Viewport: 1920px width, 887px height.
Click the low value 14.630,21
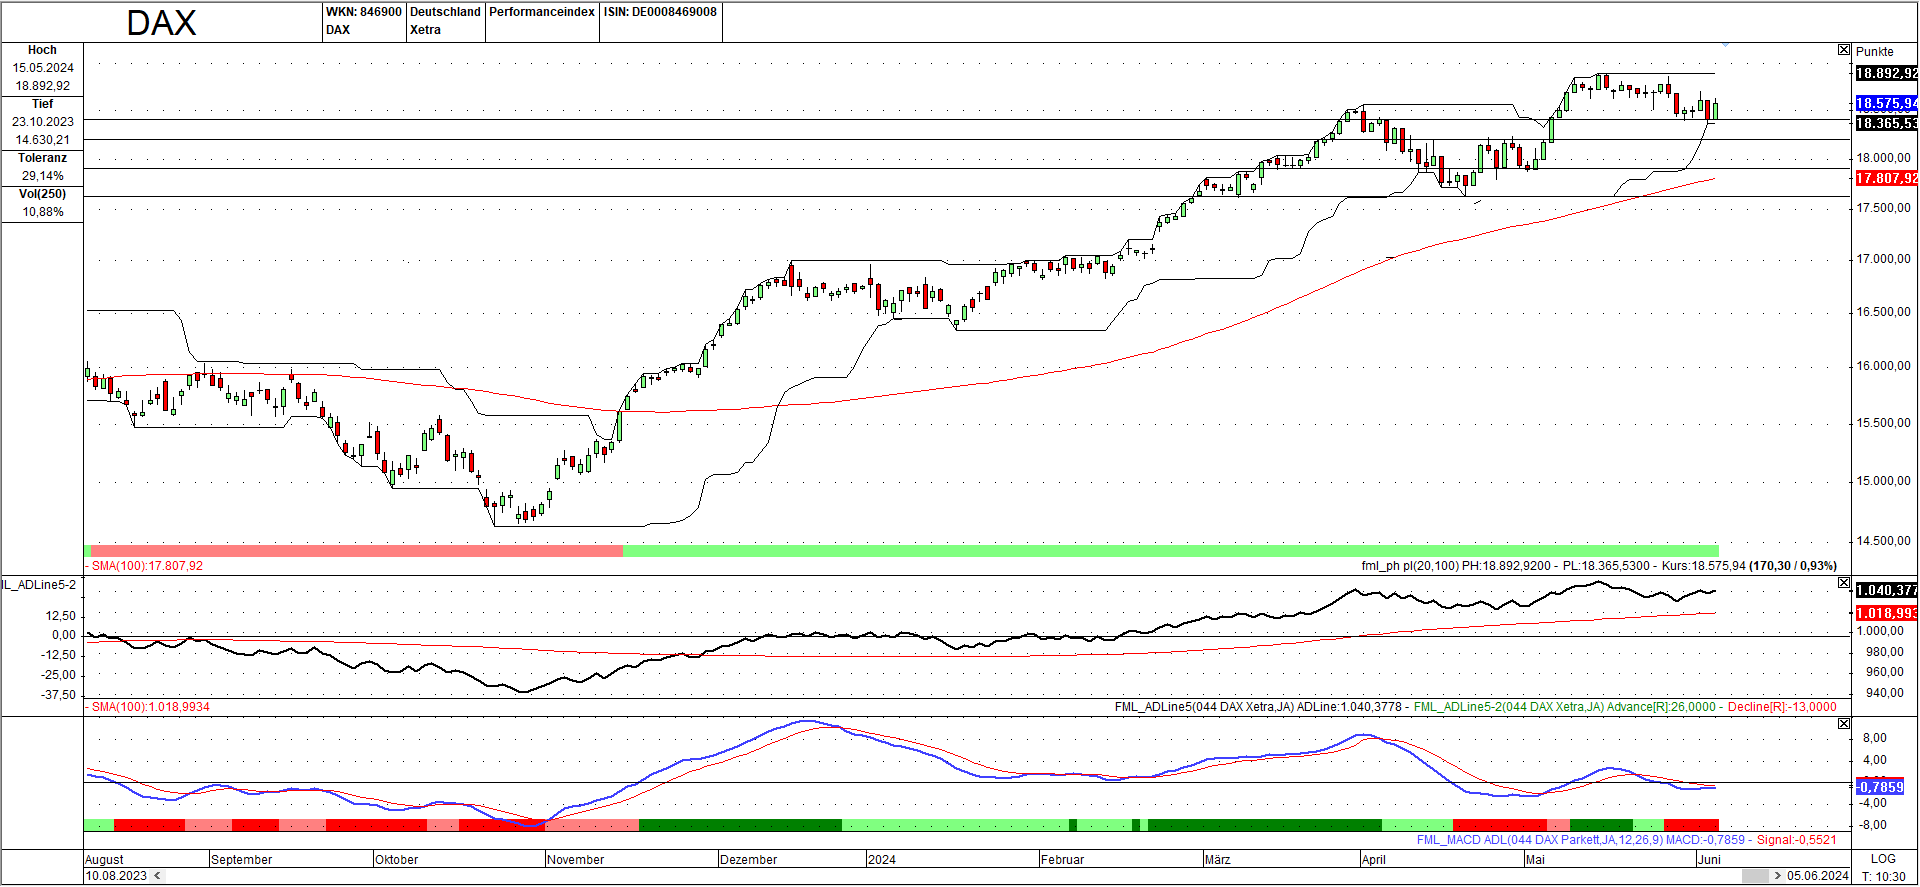pyautogui.click(x=43, y=140)
